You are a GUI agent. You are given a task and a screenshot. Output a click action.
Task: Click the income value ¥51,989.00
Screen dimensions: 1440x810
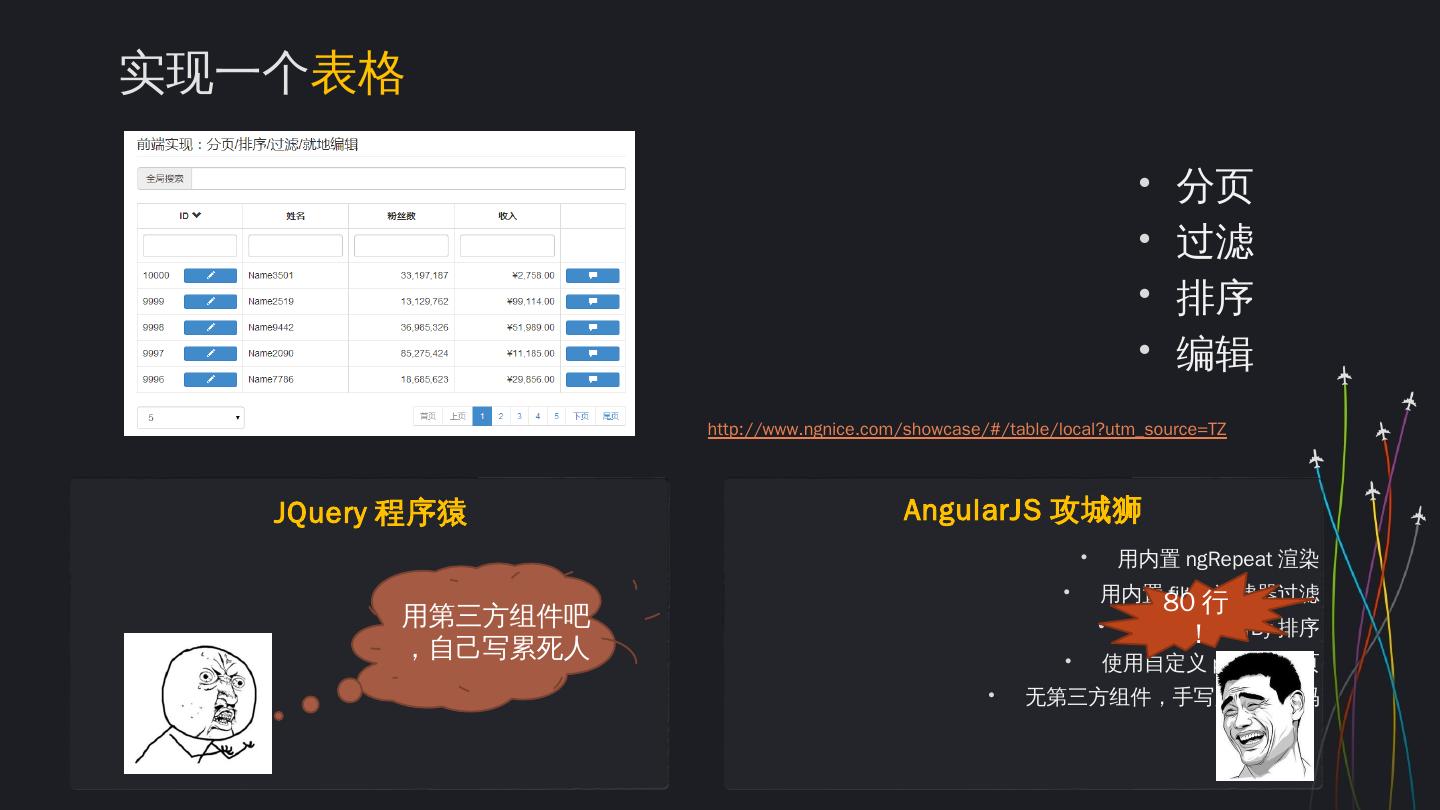click(530, 328)
